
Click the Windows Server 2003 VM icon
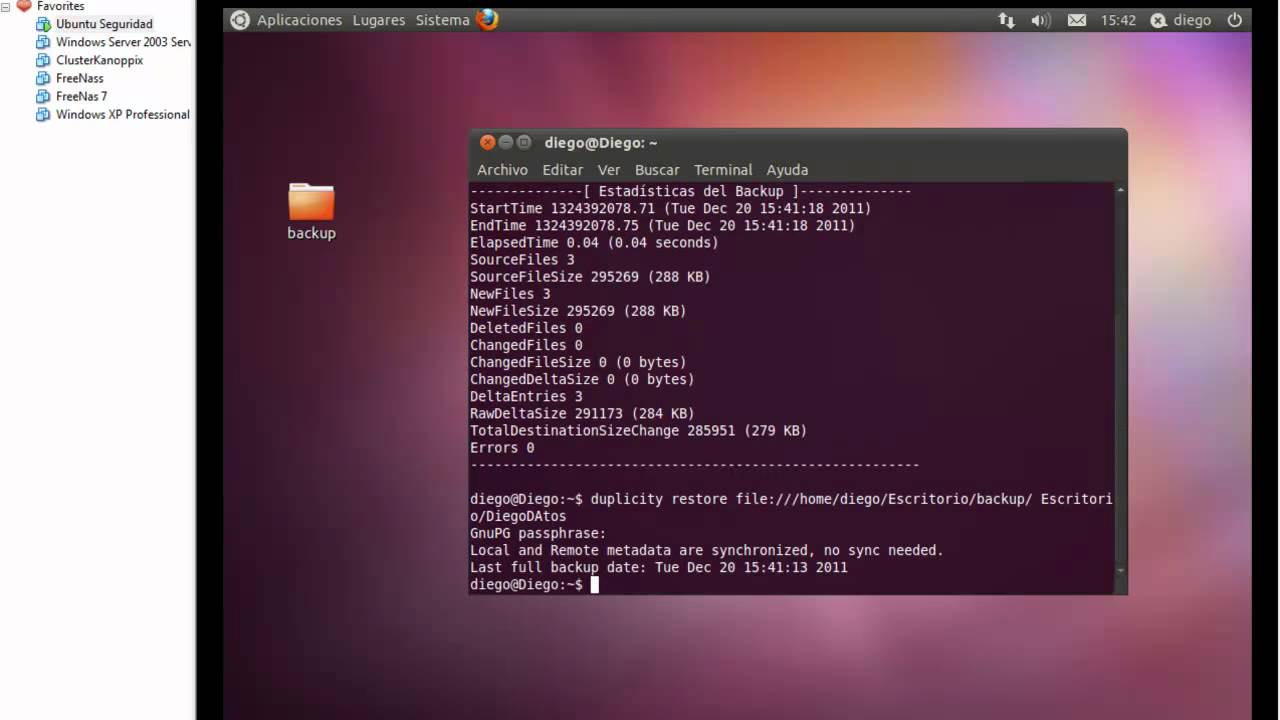(x=43, y=42)
